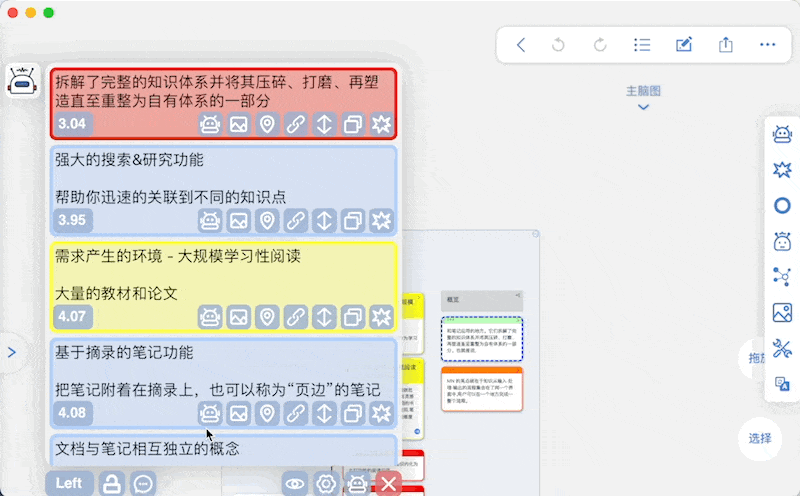This screenshot has width=800, height=496.
Task: Open the gear settings in bottom bar
Action: tap(326, 483)
